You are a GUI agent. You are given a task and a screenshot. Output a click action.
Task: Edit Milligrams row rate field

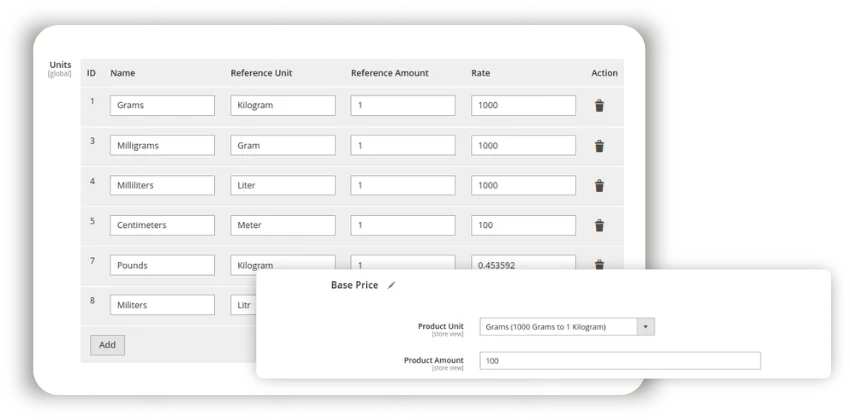[523, 145]
